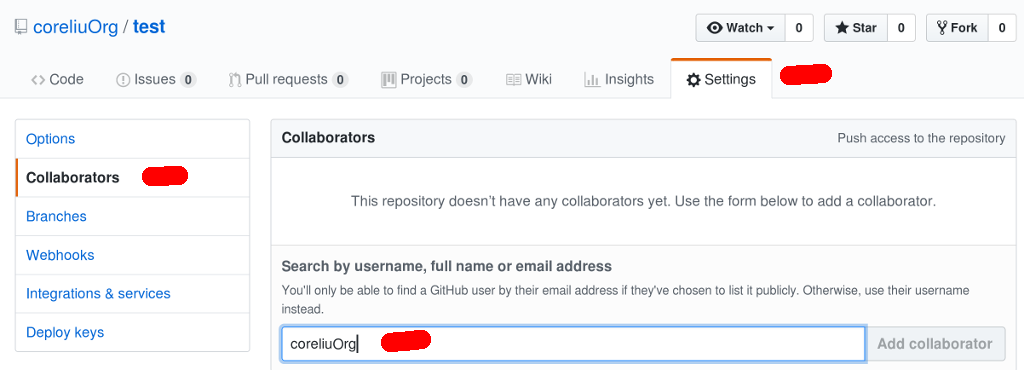Click the Code tab angle-brackets icon
Viewport: 1024px width, 370px height.
click(38, 80)
